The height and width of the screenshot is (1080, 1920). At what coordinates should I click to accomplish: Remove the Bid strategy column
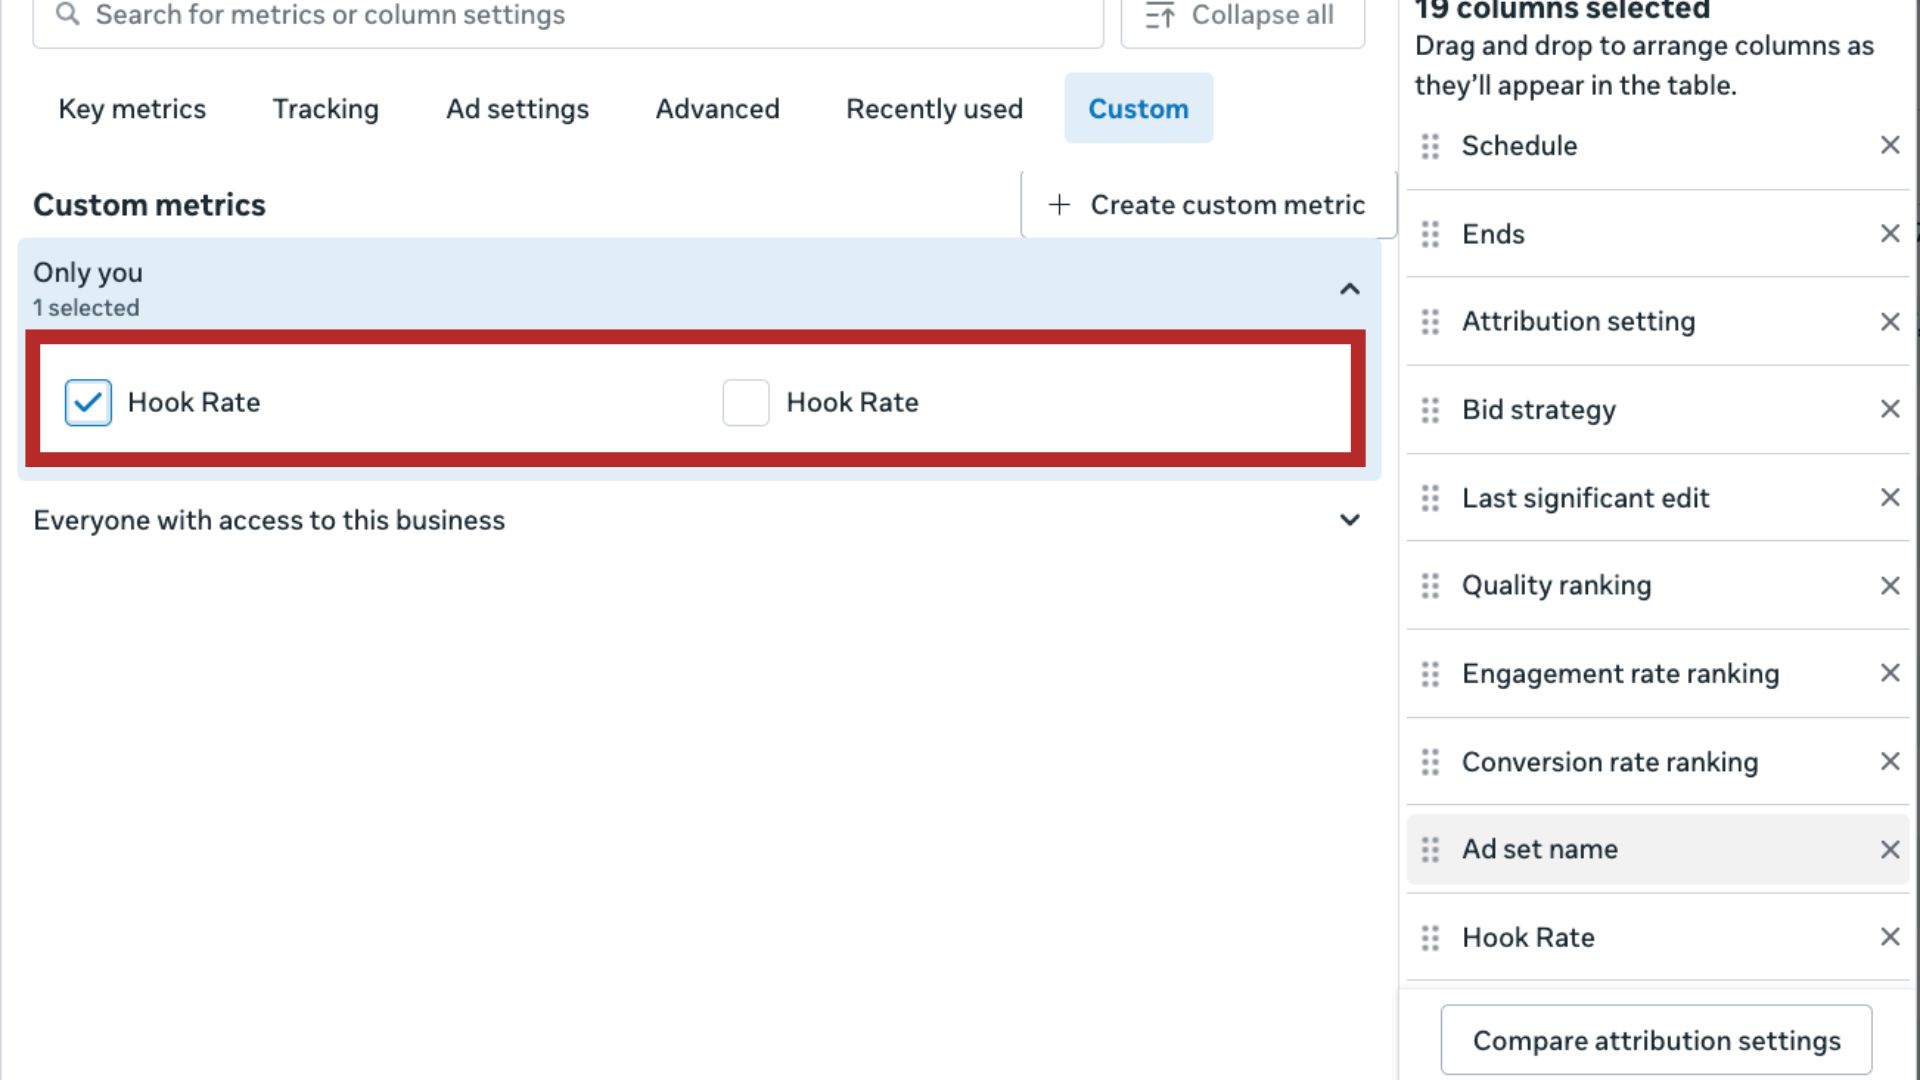tap(1889, 409)
